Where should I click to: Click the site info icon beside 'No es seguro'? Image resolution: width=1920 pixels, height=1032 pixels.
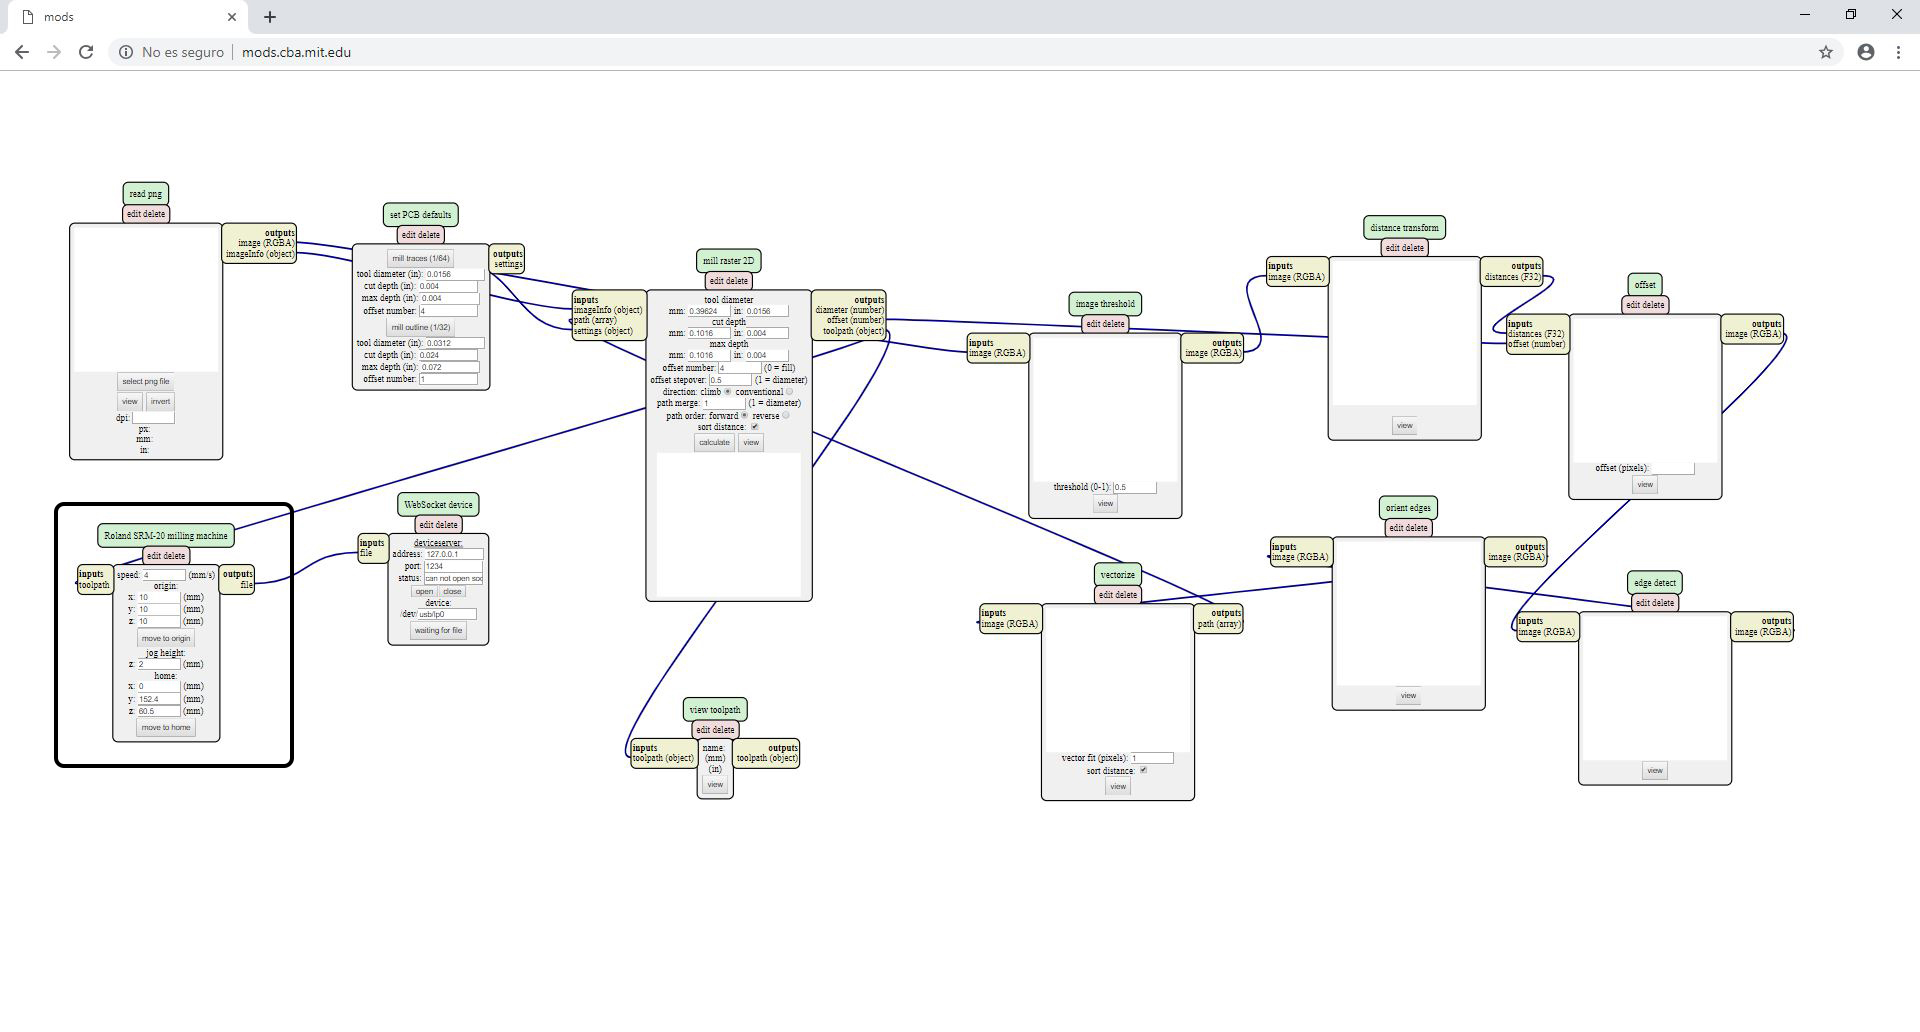click(x=126, y=52)
